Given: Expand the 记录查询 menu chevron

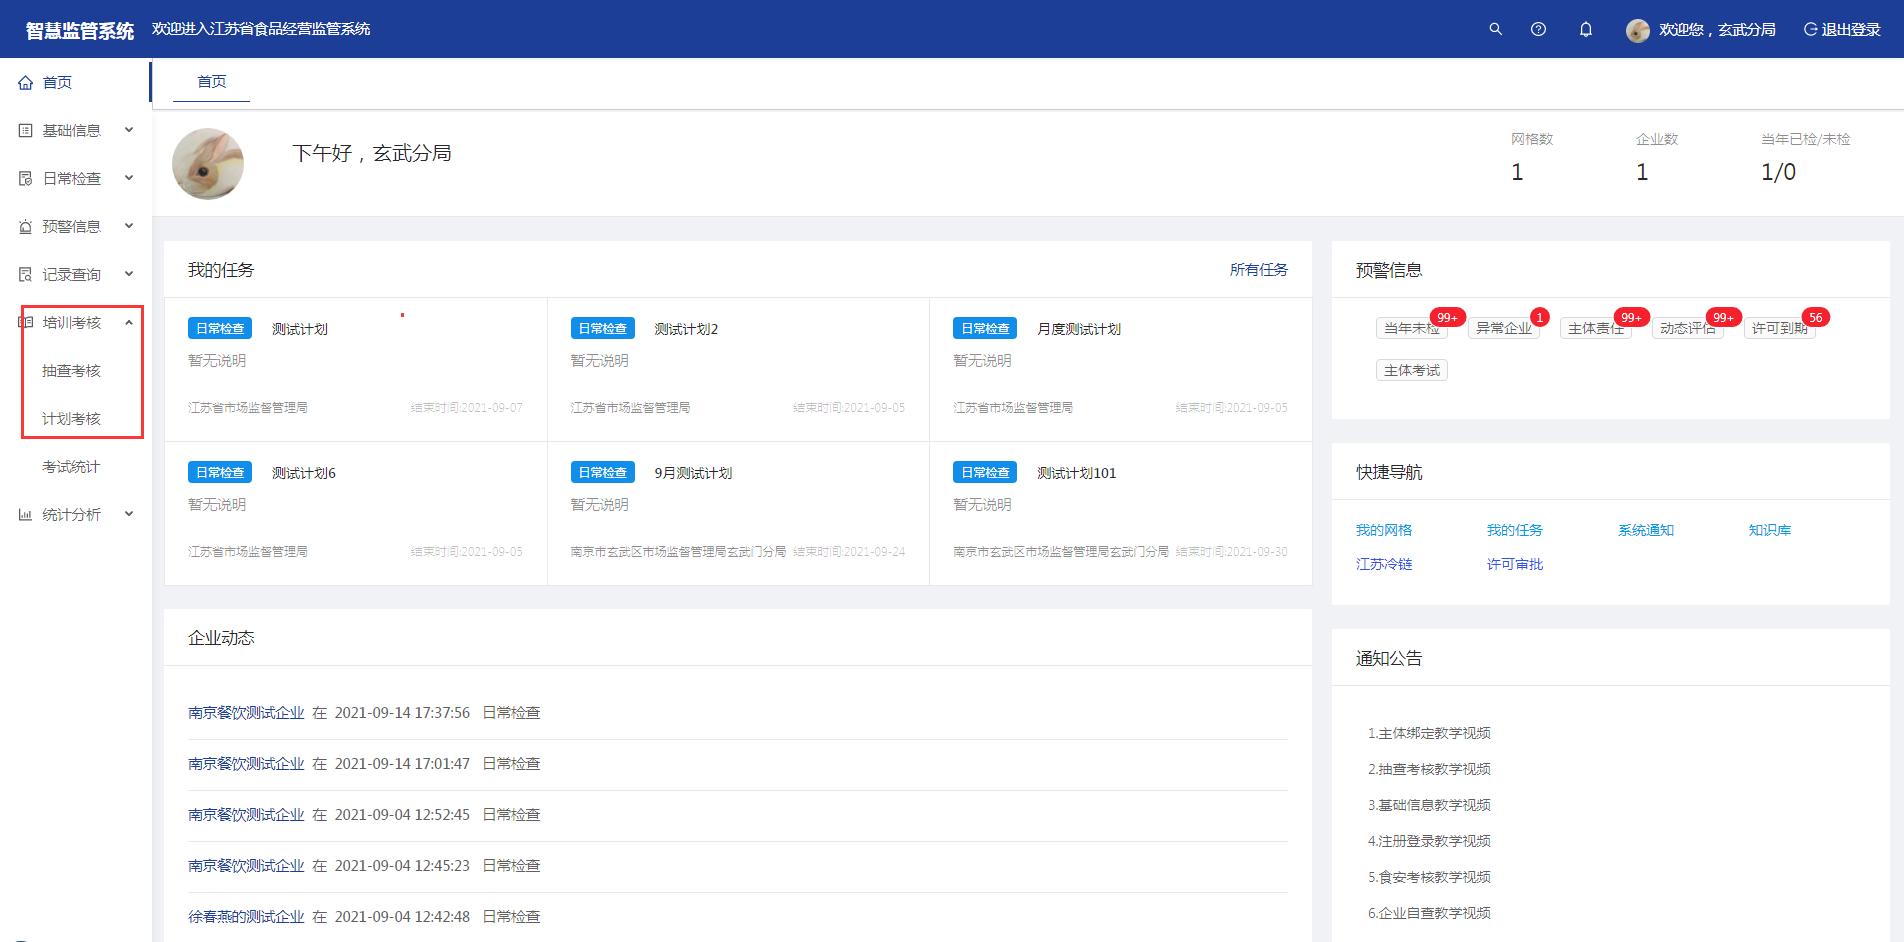Looking at the screenshot, I should coord(129,274).
